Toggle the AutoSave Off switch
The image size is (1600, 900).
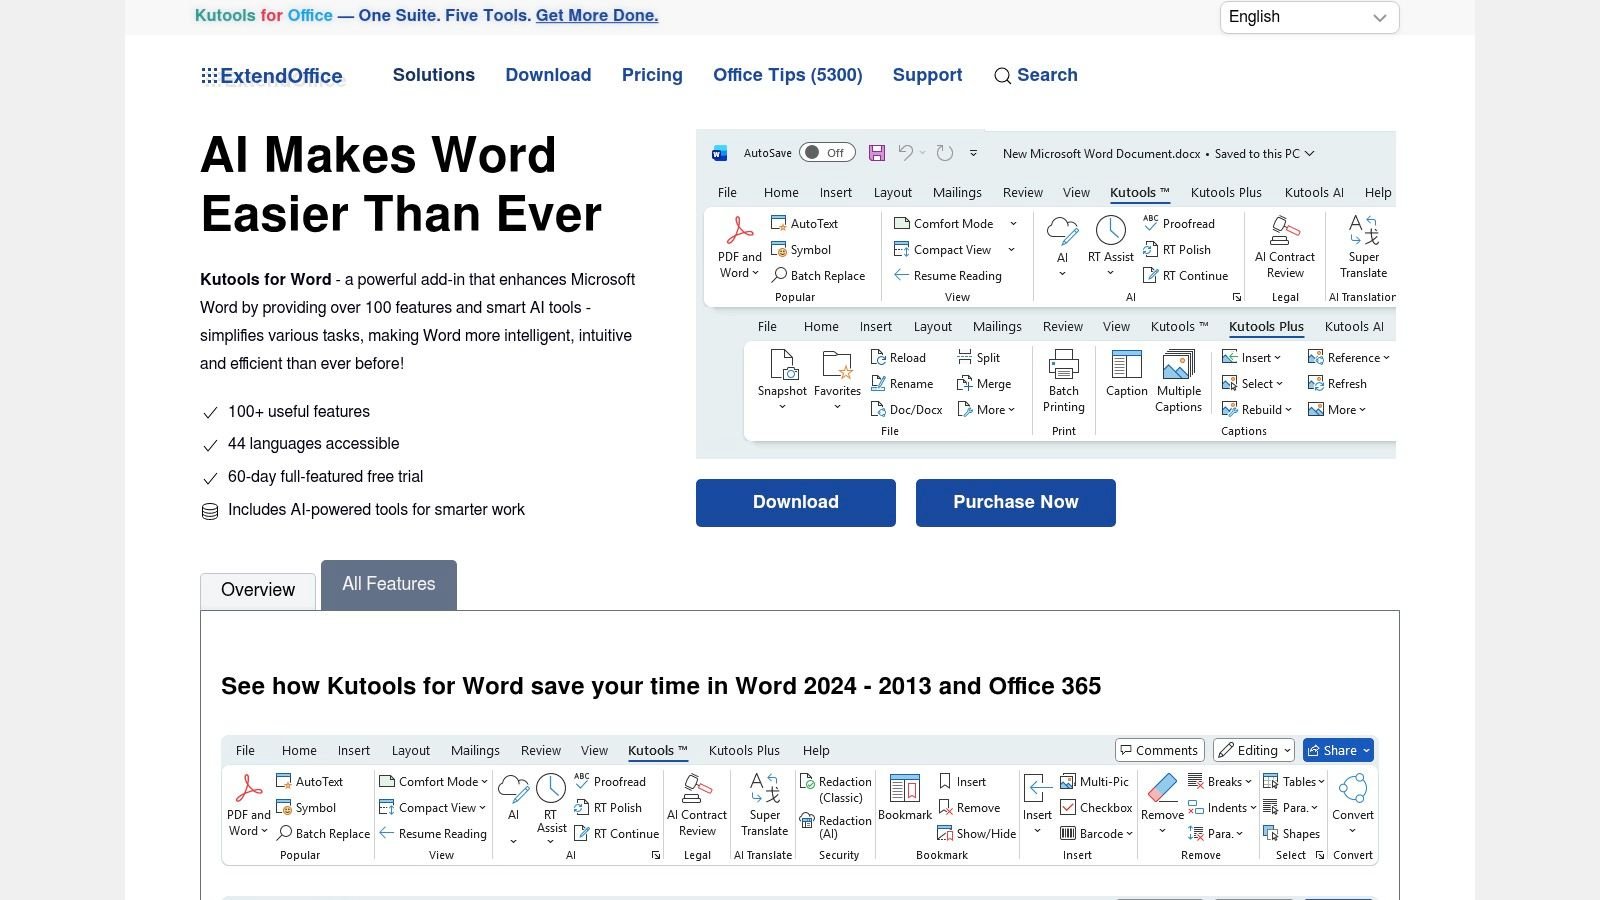pos(827,153)
